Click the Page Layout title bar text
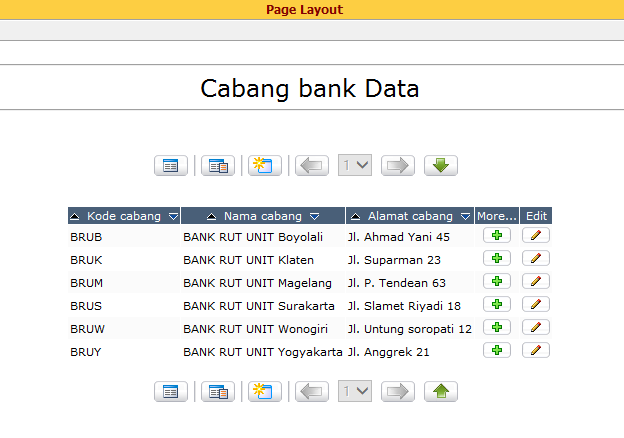This screenshot has width=624, height=438. click(x=304, y=10)
